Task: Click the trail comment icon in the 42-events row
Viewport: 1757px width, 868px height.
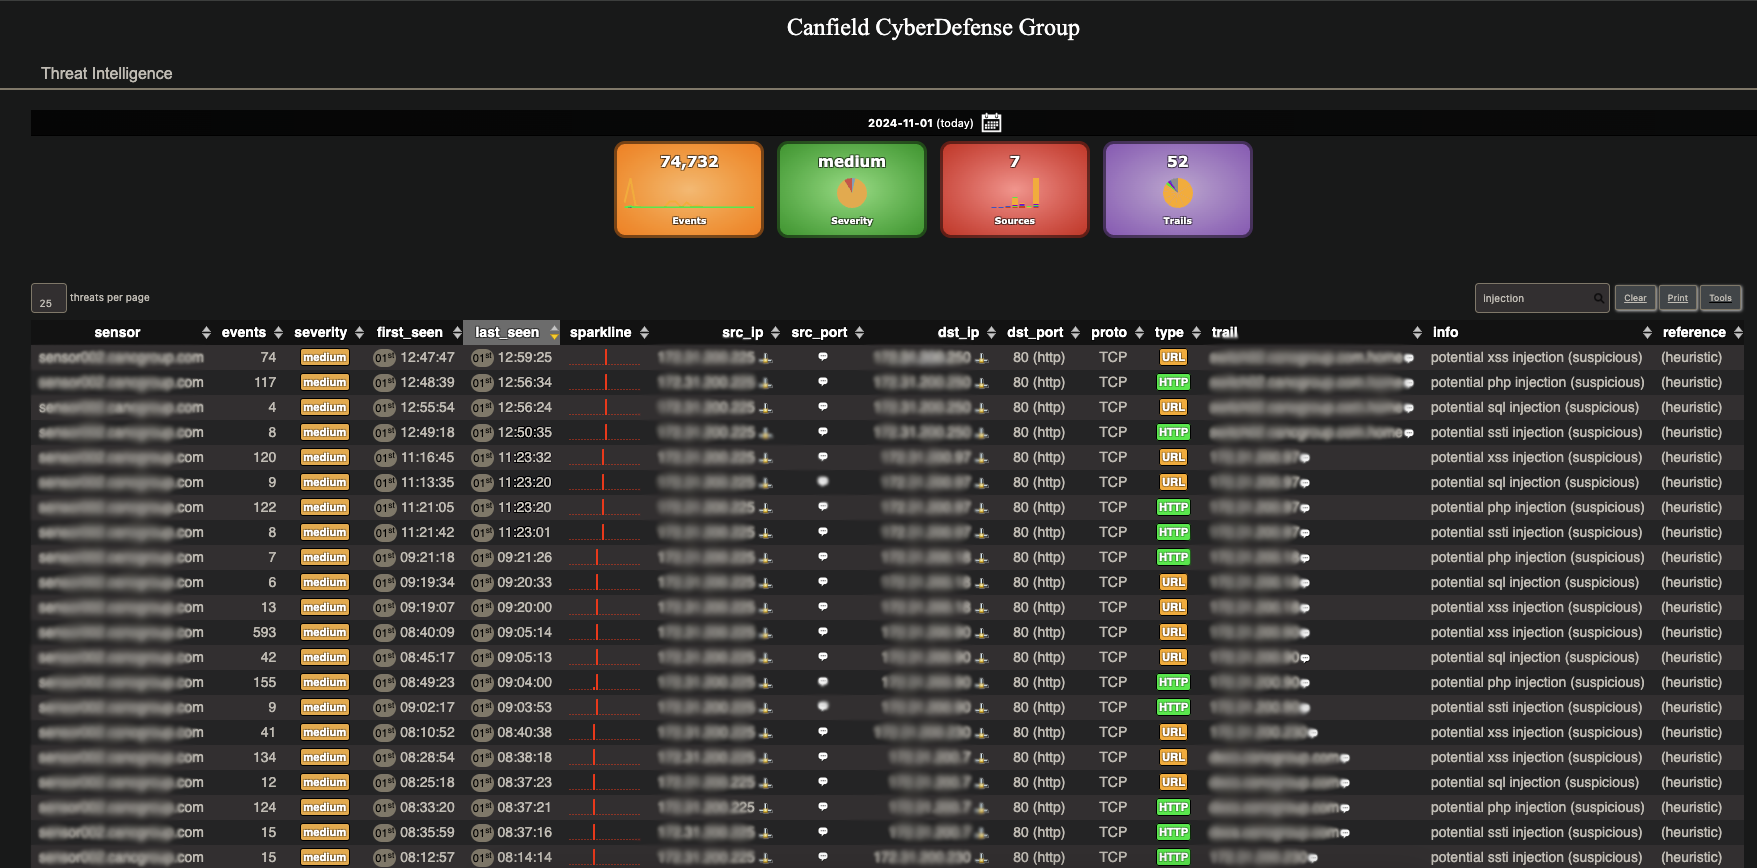Action: click(x=1305, y=658)
